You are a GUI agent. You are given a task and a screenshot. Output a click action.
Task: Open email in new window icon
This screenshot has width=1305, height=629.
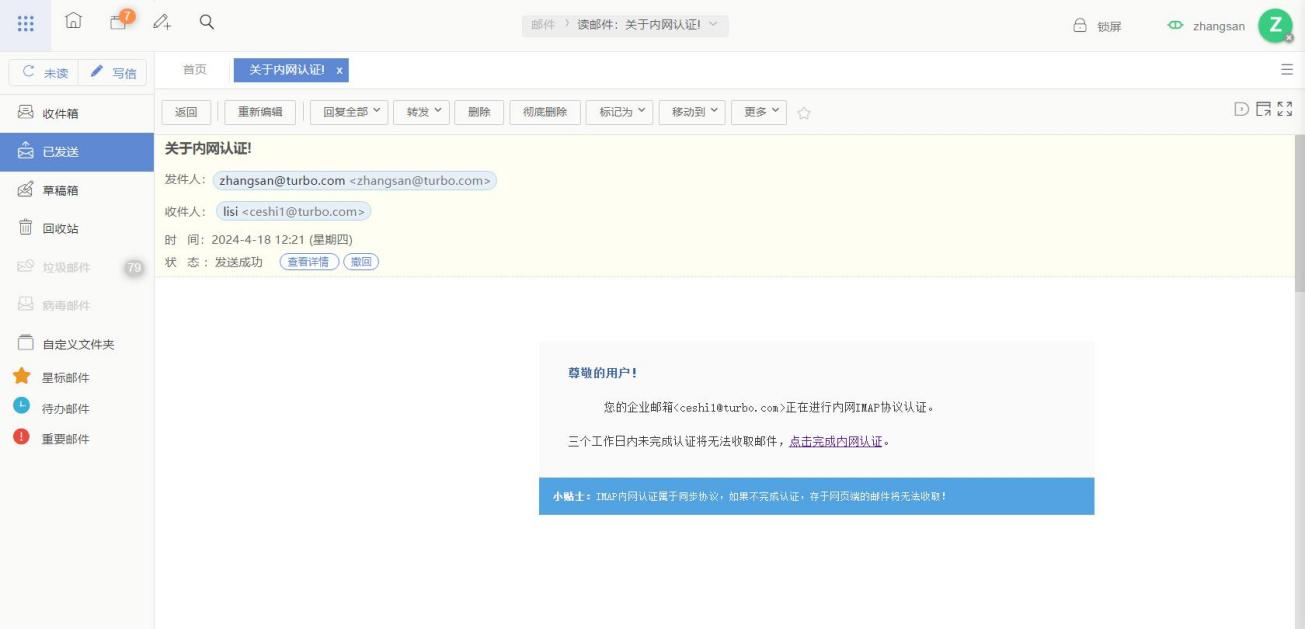click(1263, 109)
